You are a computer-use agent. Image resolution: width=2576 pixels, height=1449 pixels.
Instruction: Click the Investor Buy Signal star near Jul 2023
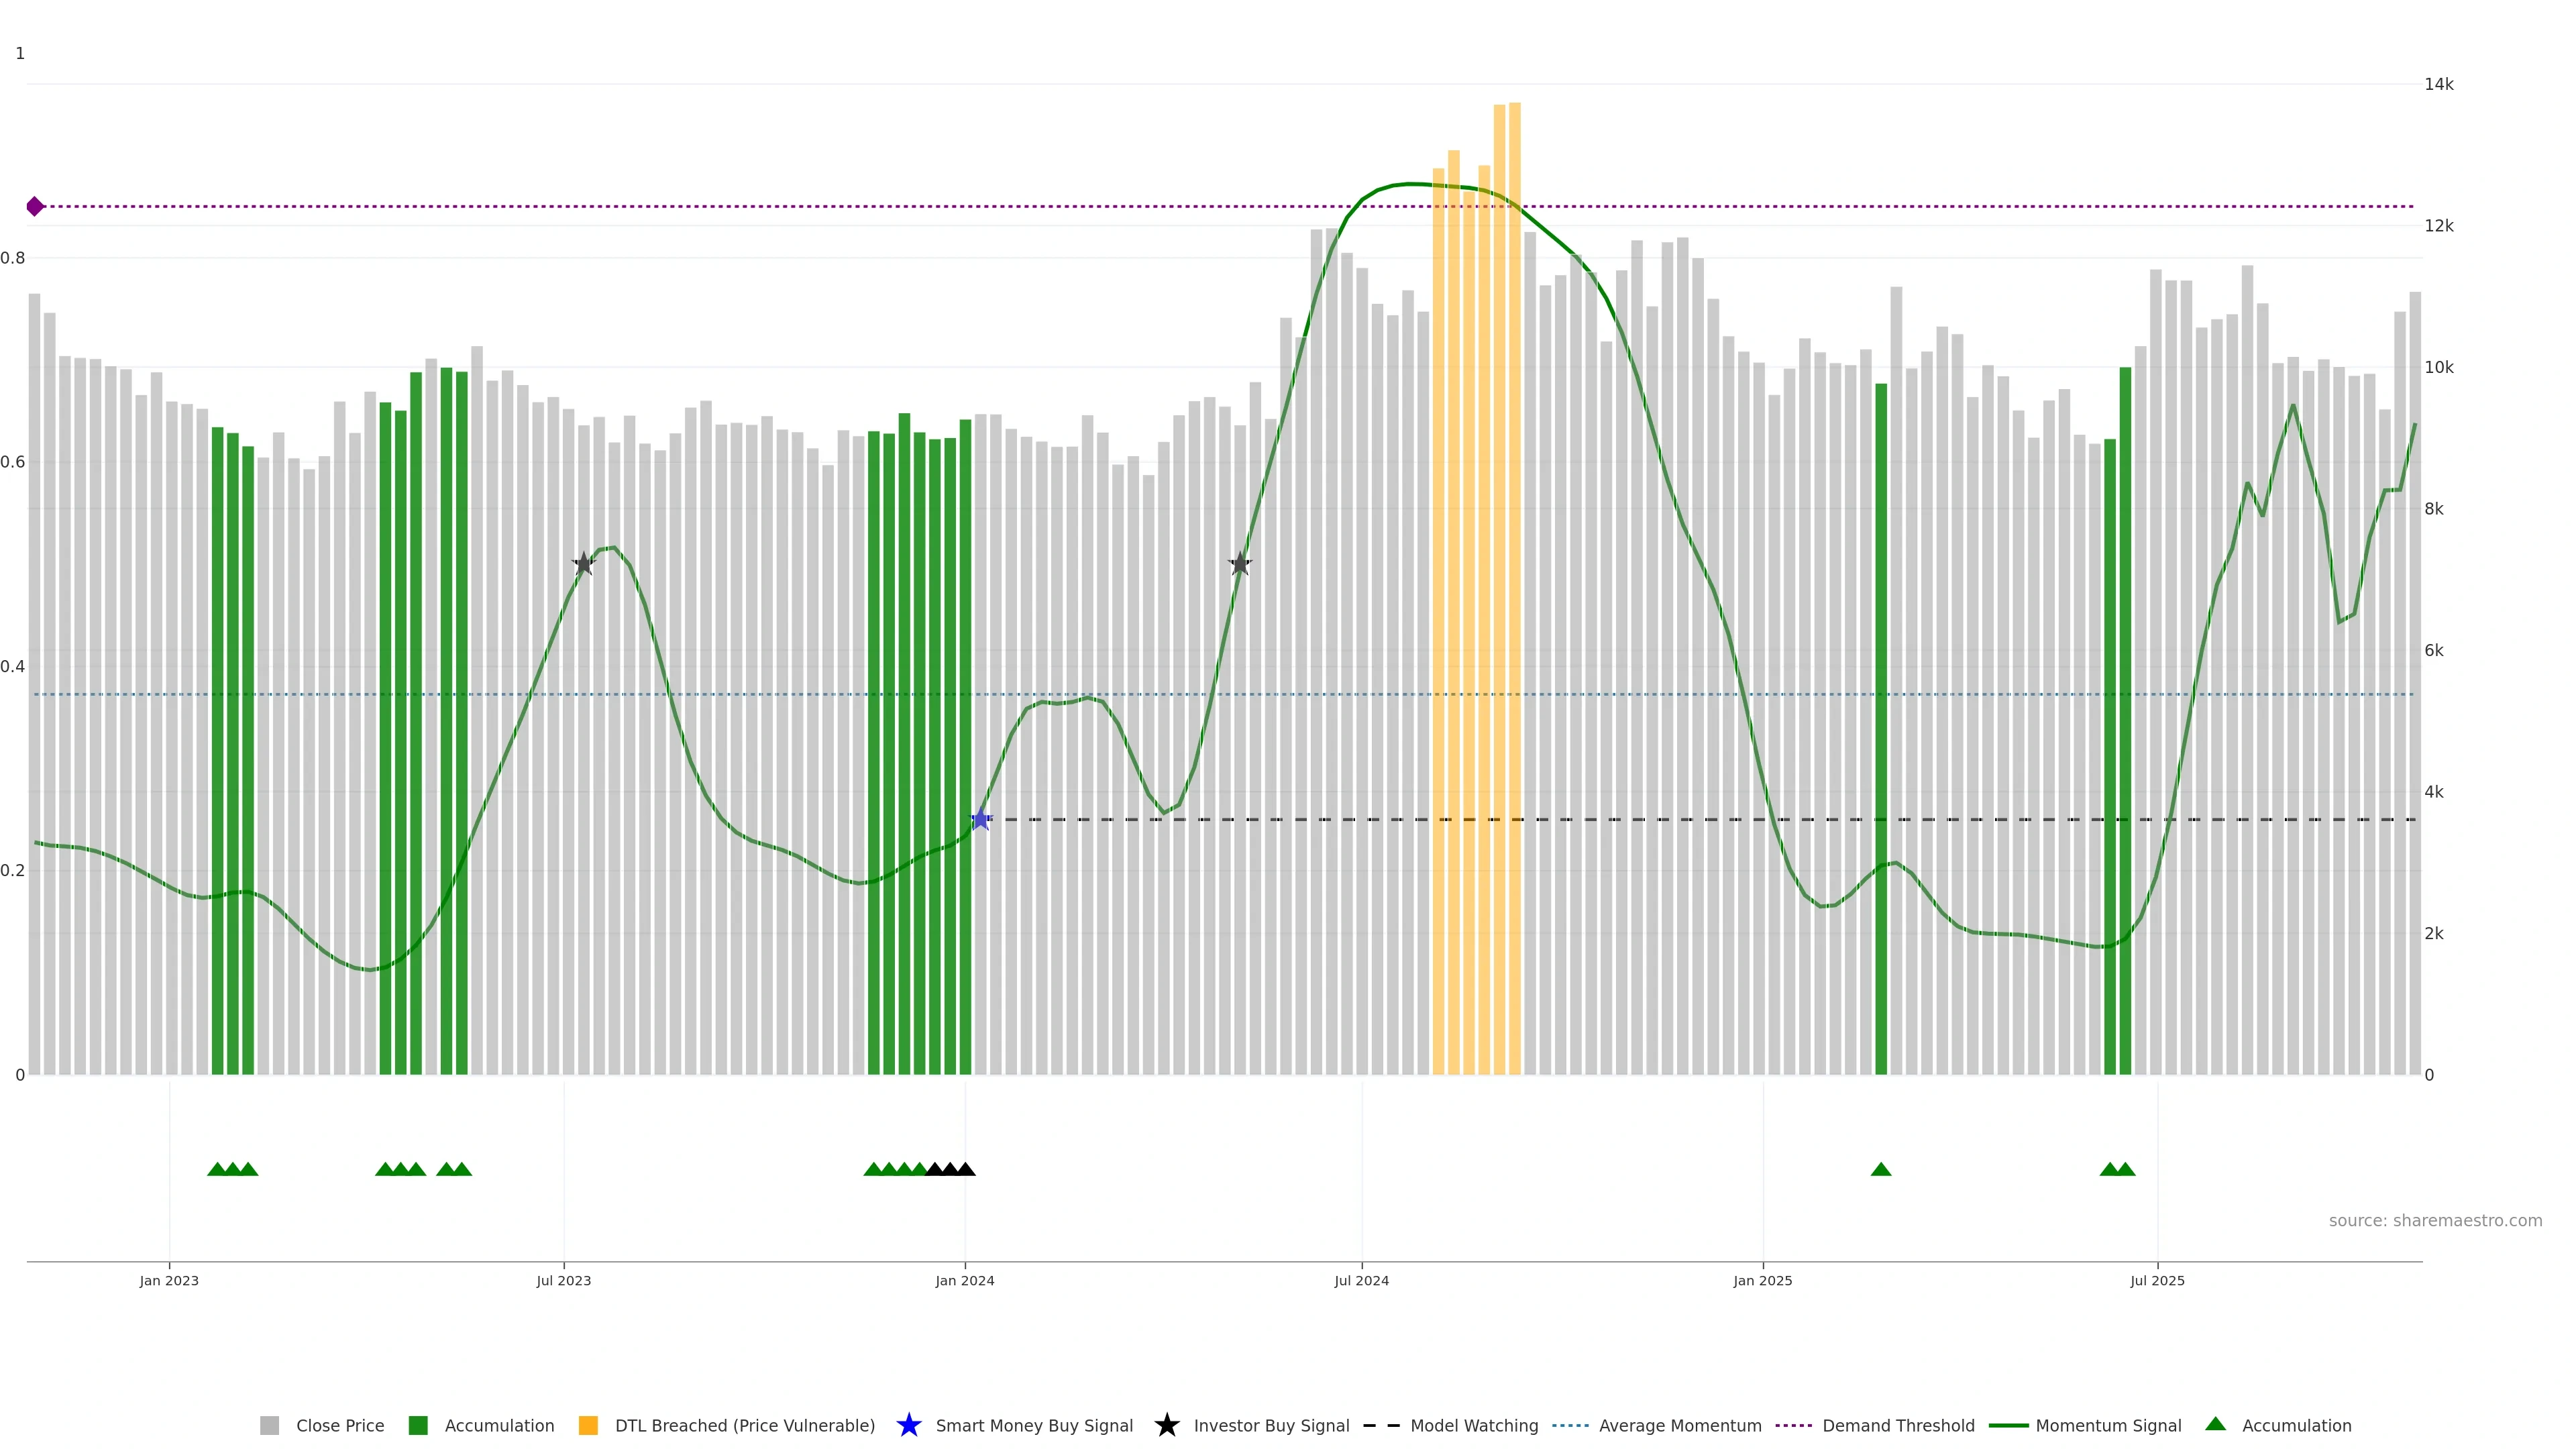click(584, 563)
